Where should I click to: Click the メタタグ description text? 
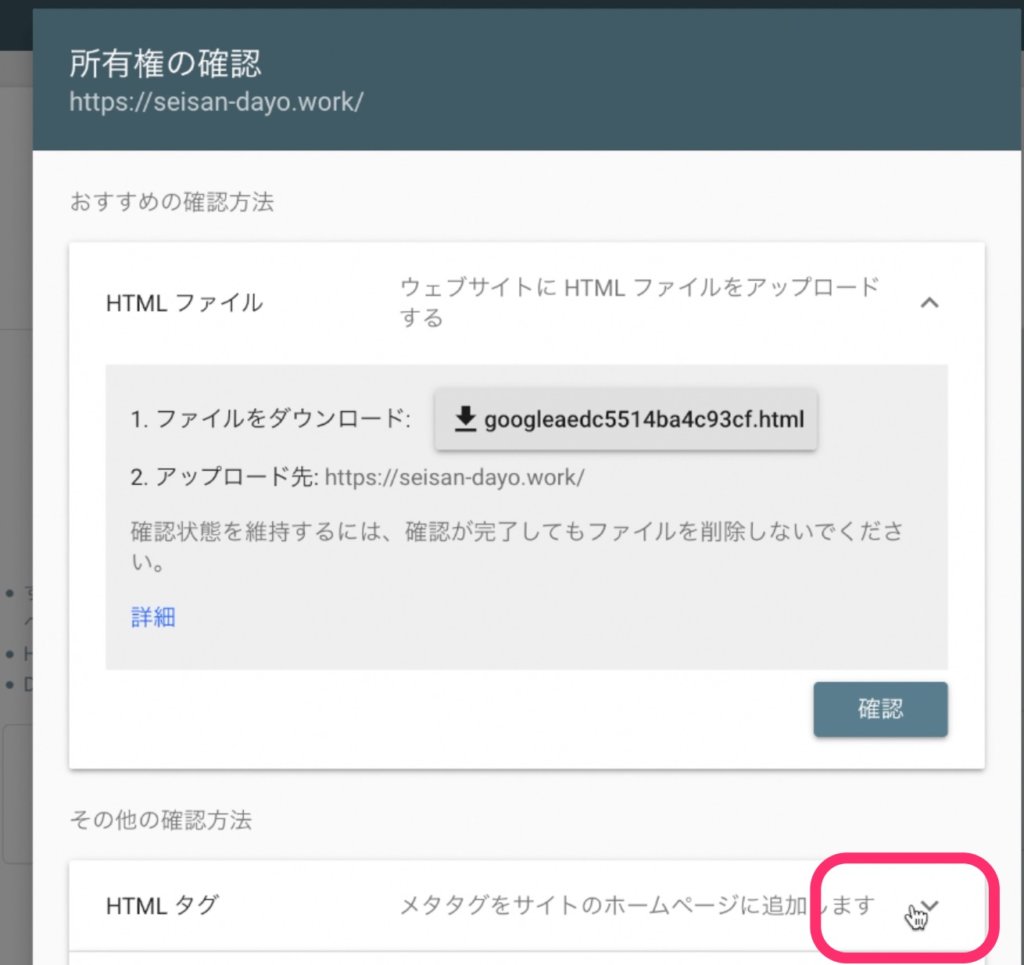click(x=637, y=906)
